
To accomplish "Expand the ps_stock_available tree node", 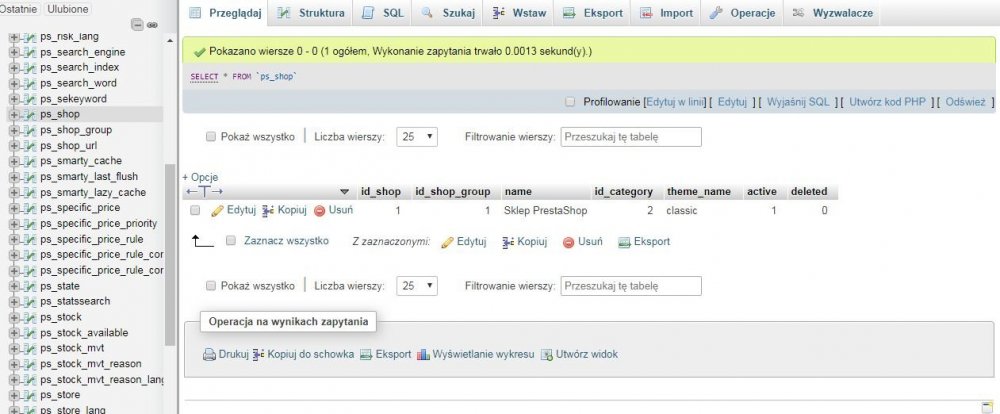I will point(15,333).
